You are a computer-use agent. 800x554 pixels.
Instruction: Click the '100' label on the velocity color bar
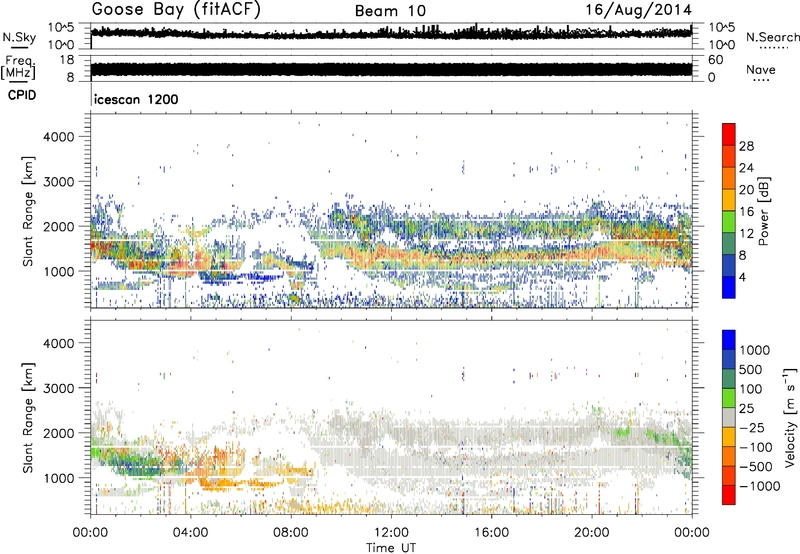coord(751,389)
